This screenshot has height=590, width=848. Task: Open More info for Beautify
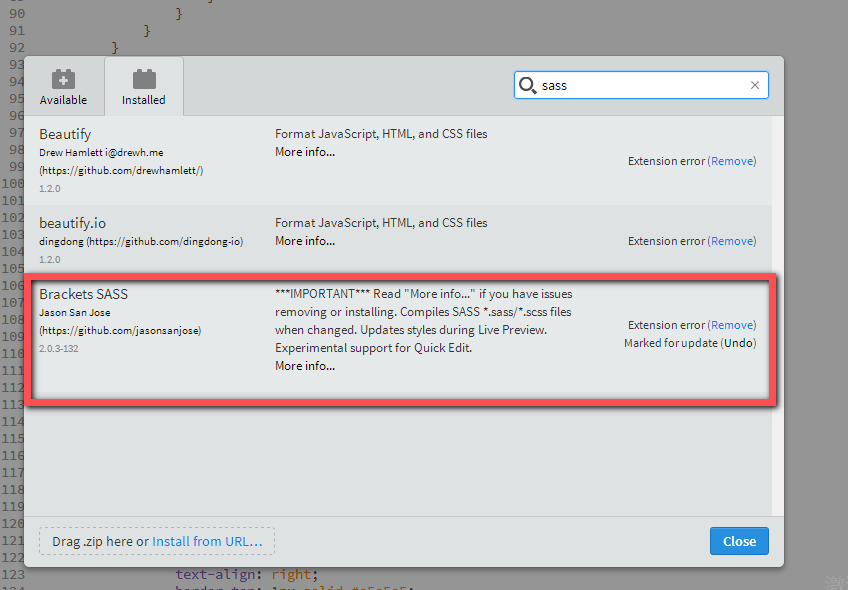click(x=305, y=152)
